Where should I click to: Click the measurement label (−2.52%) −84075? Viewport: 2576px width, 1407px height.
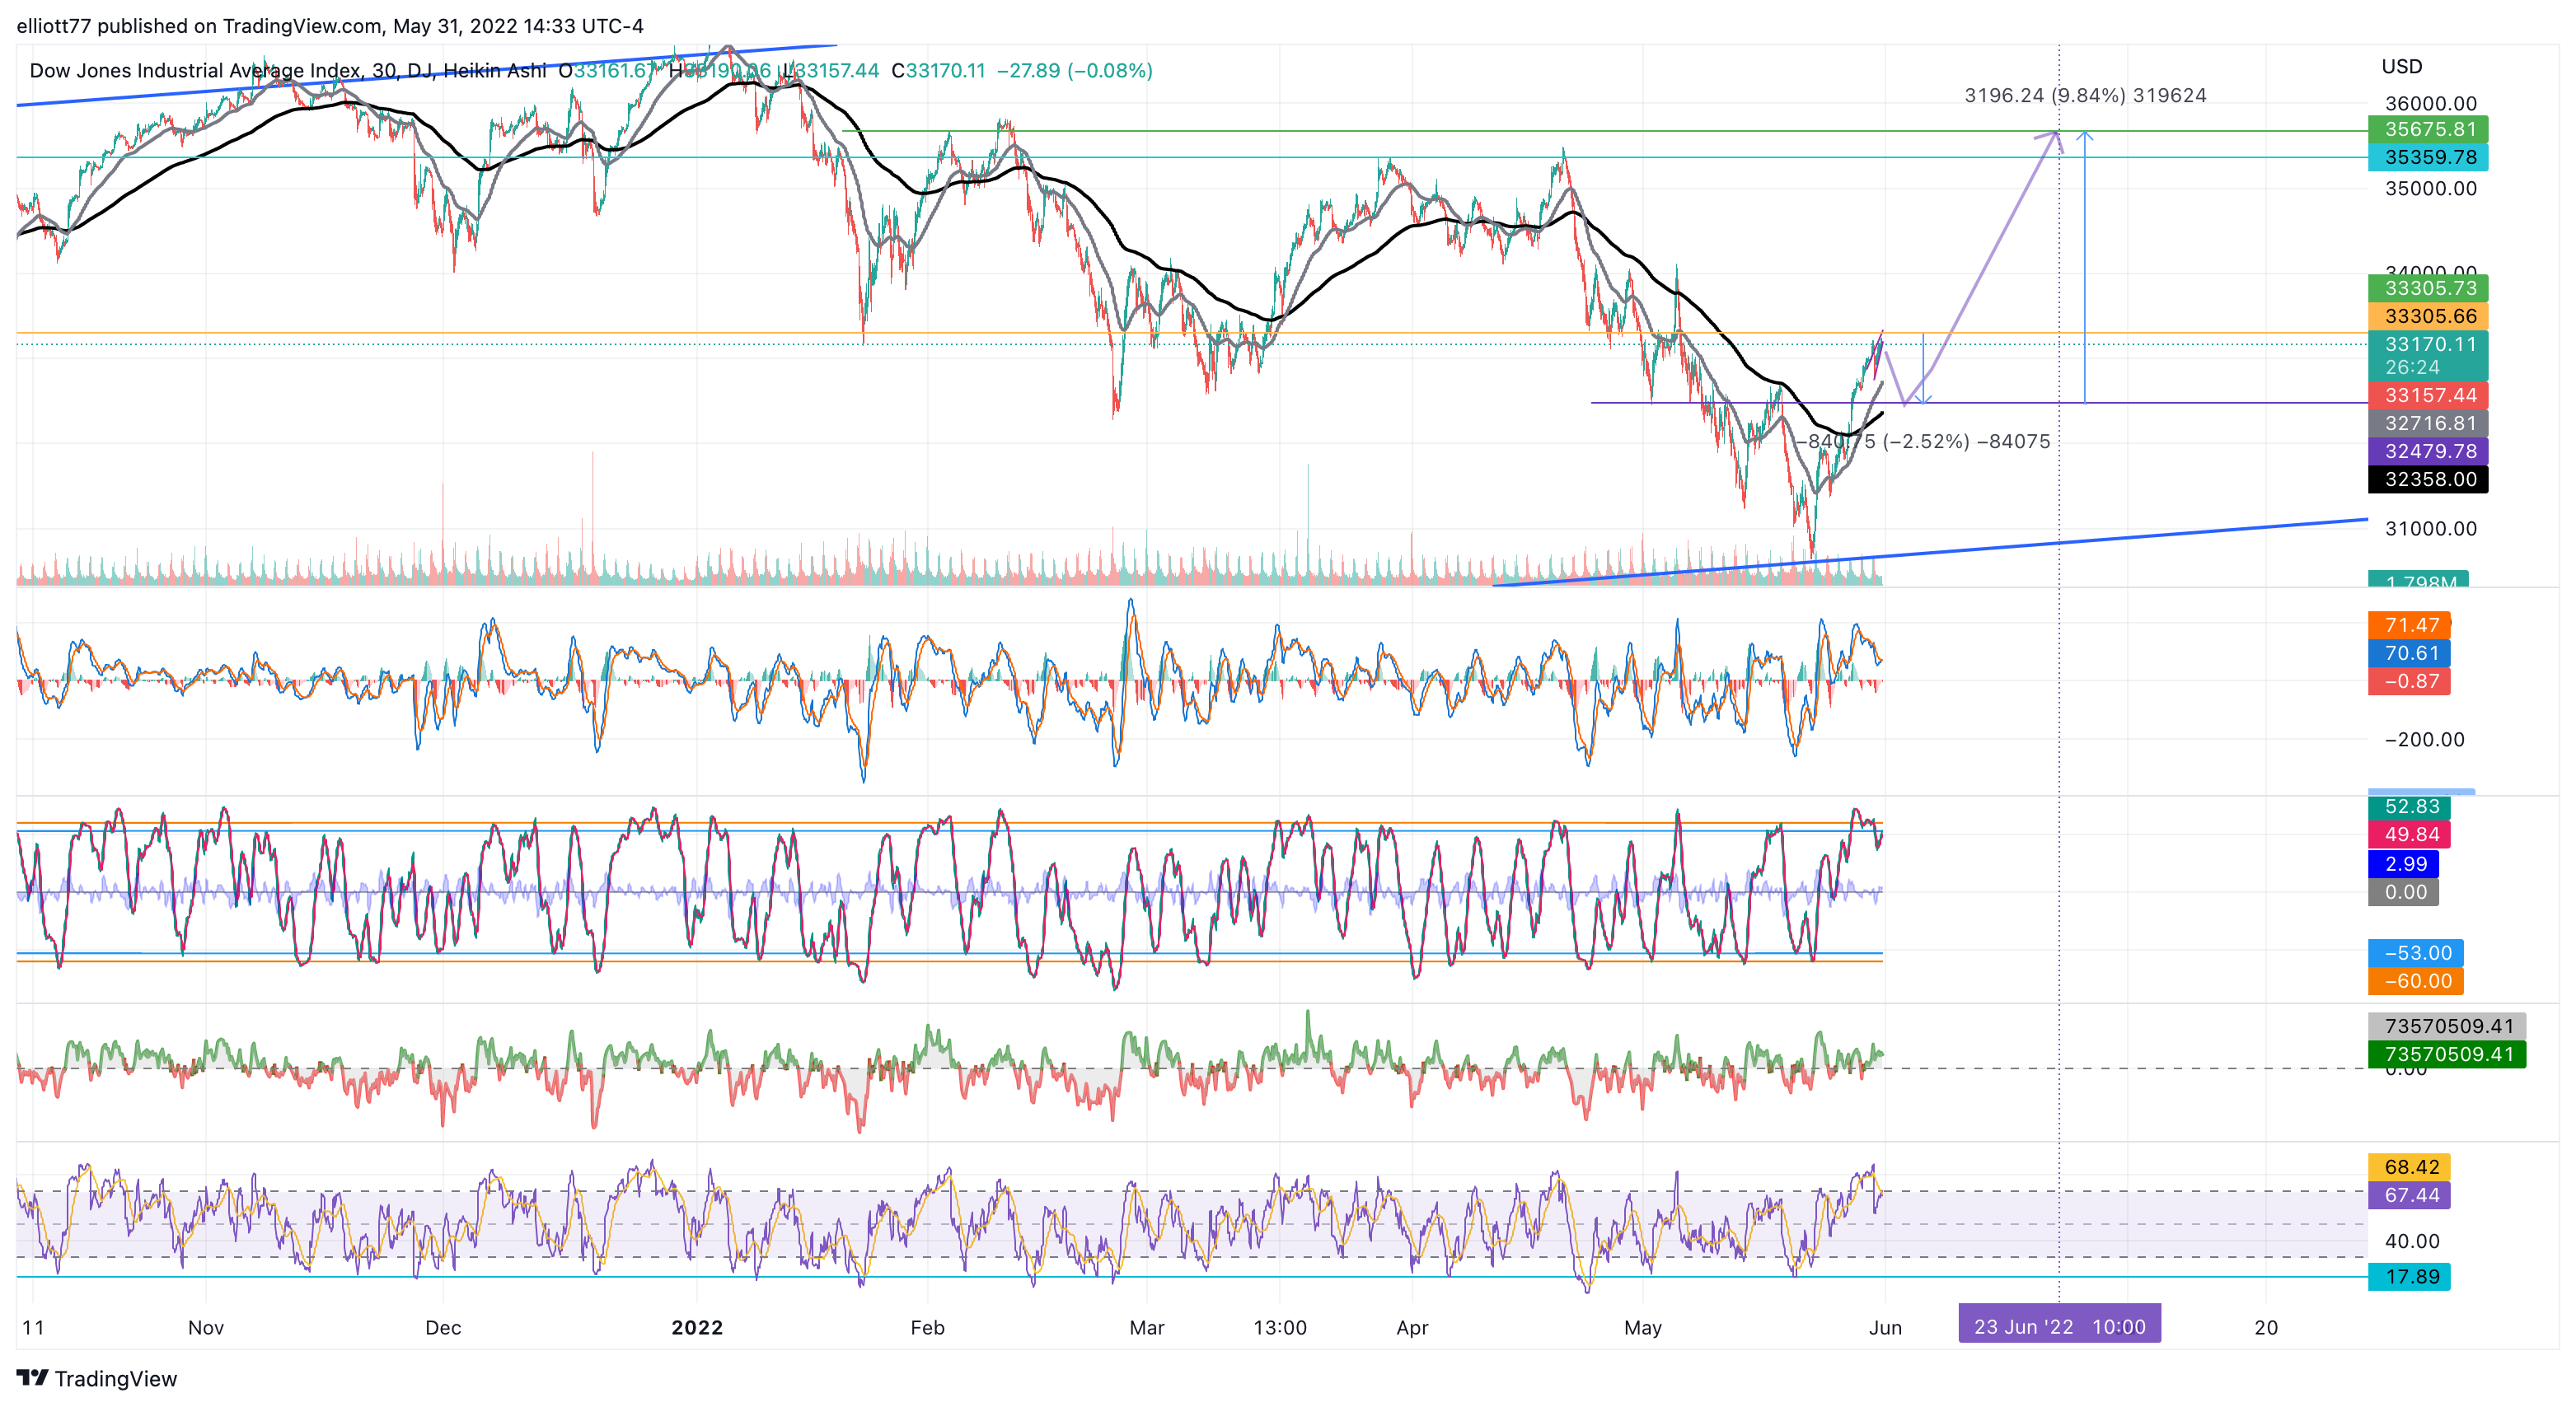coord(1966,442)
